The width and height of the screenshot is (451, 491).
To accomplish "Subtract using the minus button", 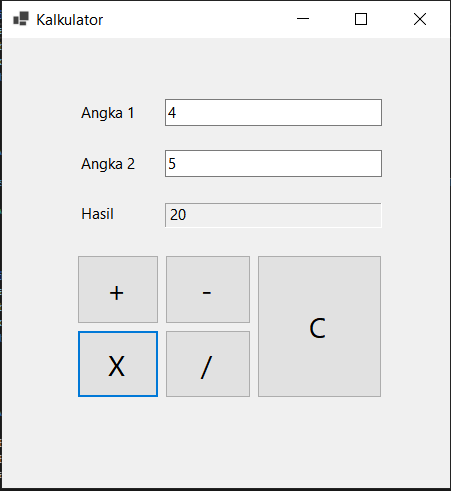I will pyautogui.click(x=208, y=289).
